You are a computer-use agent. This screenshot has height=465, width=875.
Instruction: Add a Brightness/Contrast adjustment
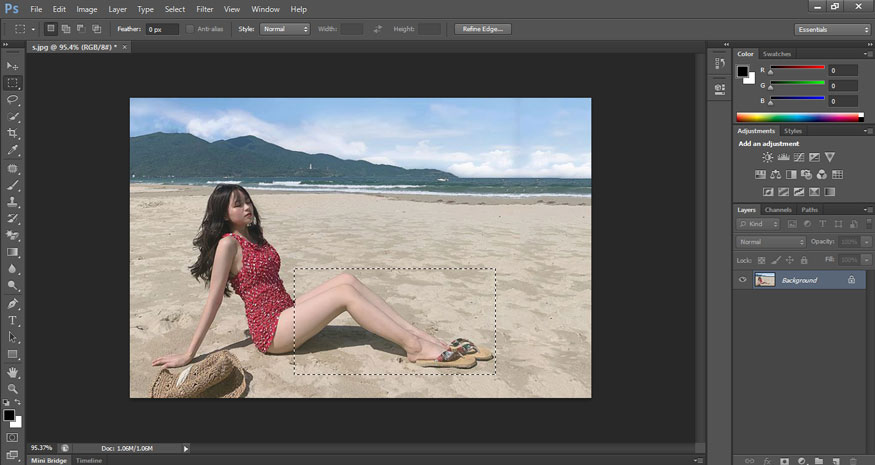pyautogui.click(x=767, y=157)
